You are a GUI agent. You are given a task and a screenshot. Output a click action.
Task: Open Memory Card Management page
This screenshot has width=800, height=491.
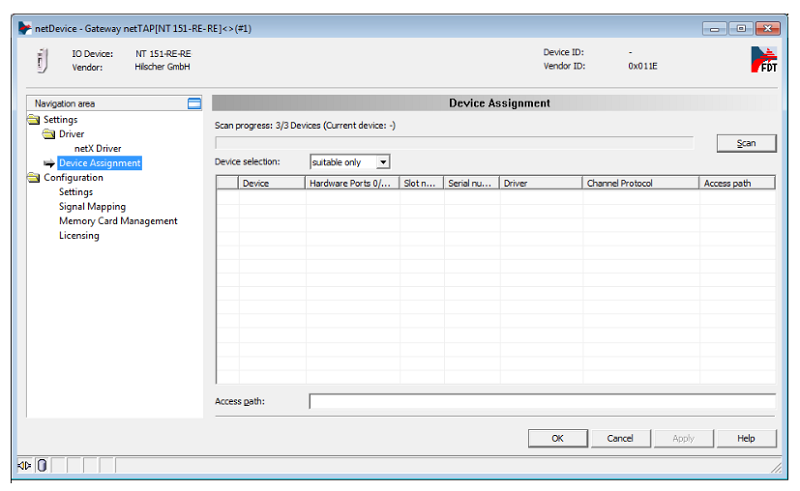pos(118,221)
